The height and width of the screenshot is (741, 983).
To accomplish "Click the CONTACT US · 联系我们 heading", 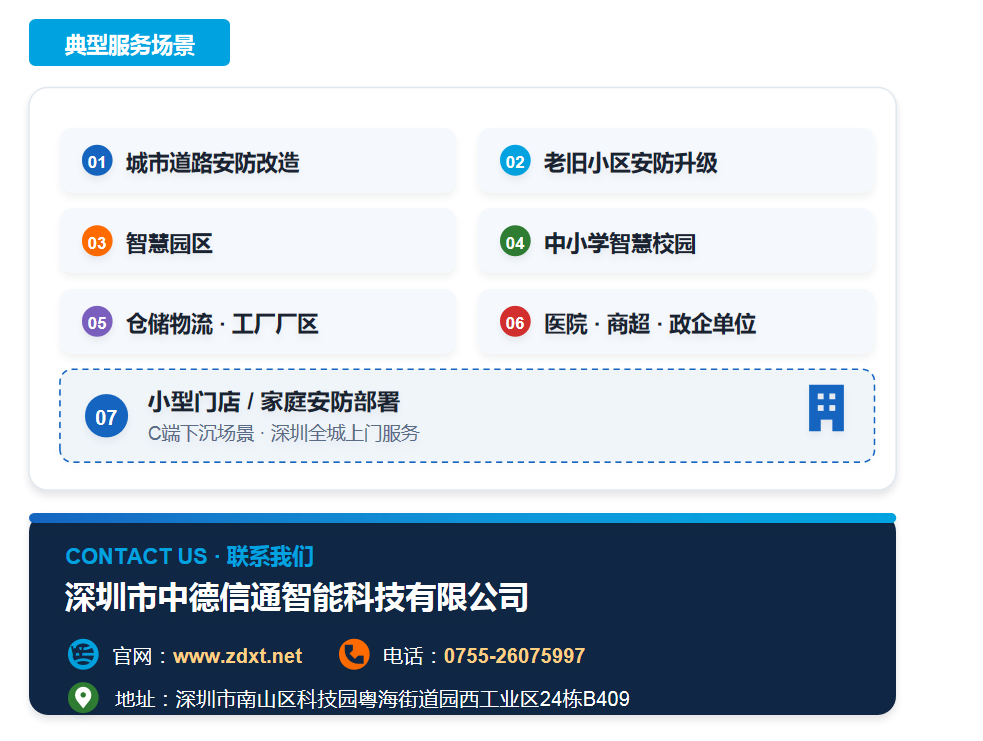I will [x=190, y=556].
